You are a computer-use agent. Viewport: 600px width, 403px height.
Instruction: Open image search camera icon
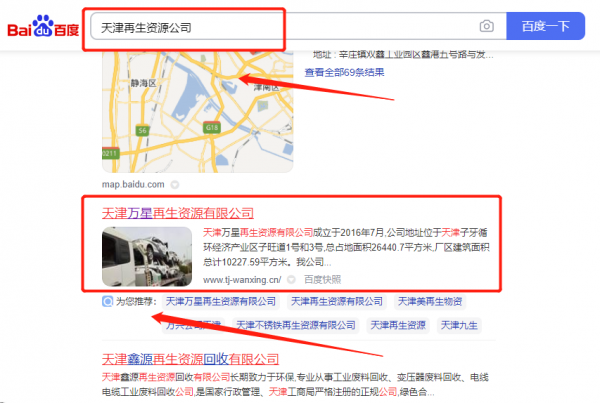pos(486,26)
